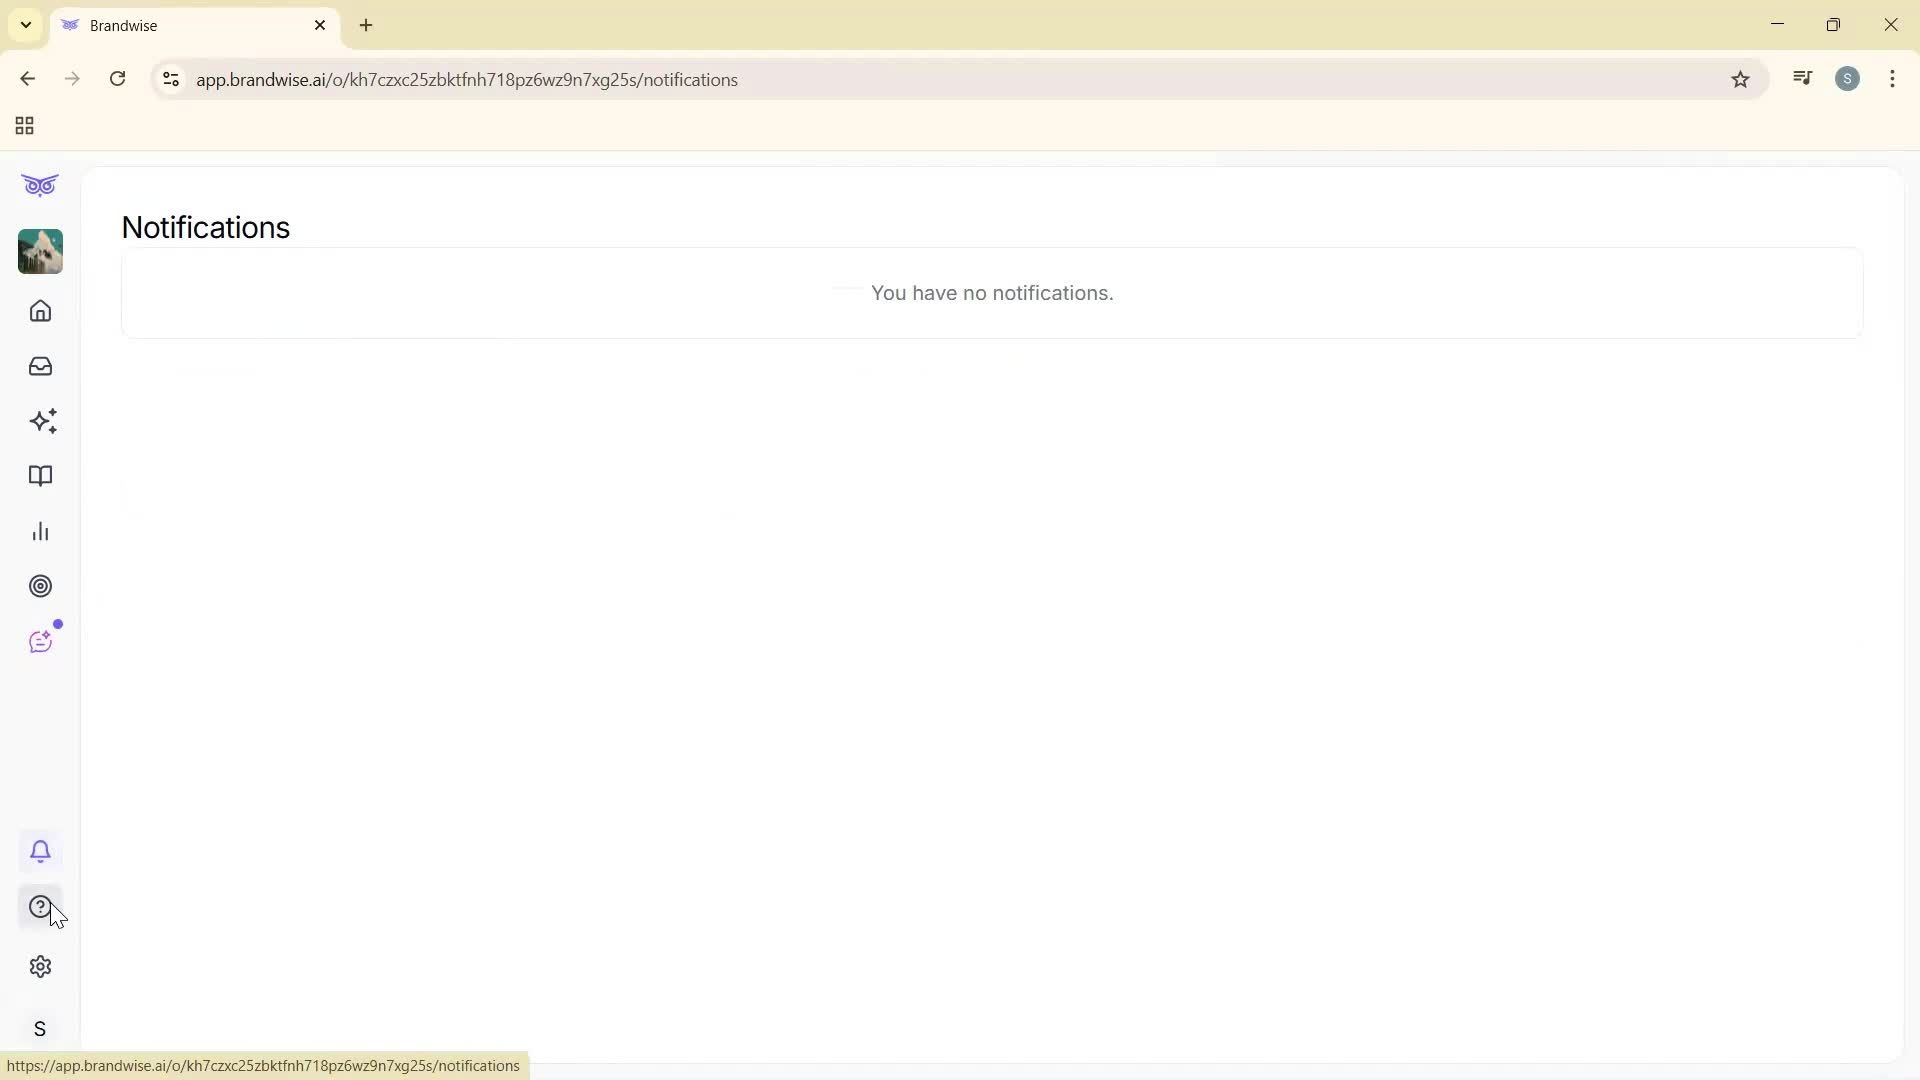Open the tab search dropdown arrow
This screenshot has width=1920, height=1080.
(x=25, y=24)
